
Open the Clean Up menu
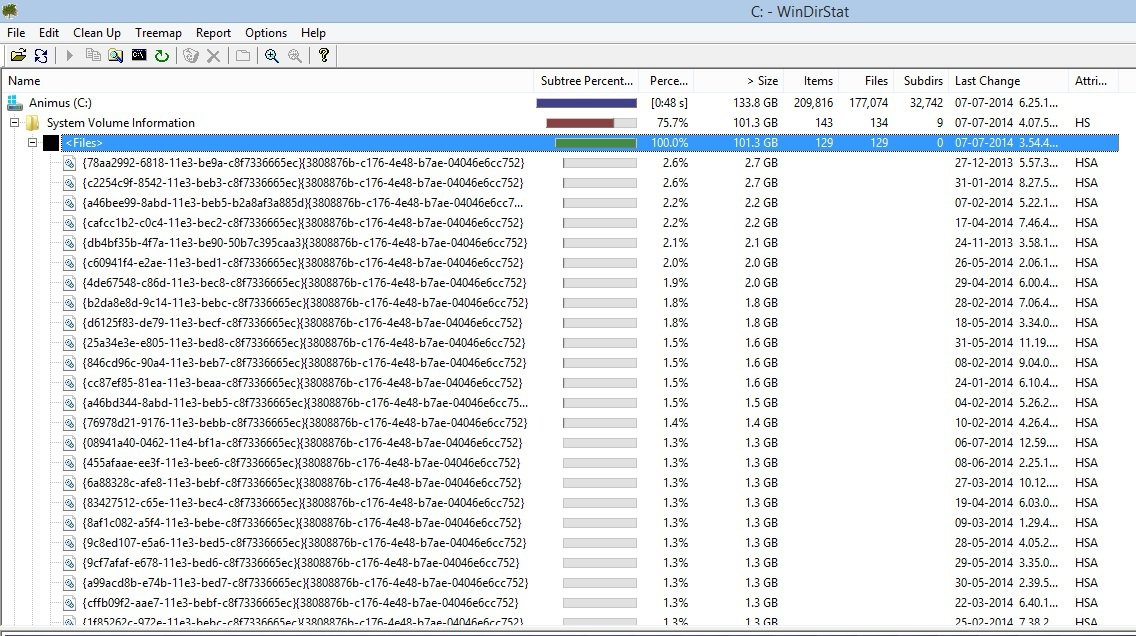coord(97,33)
